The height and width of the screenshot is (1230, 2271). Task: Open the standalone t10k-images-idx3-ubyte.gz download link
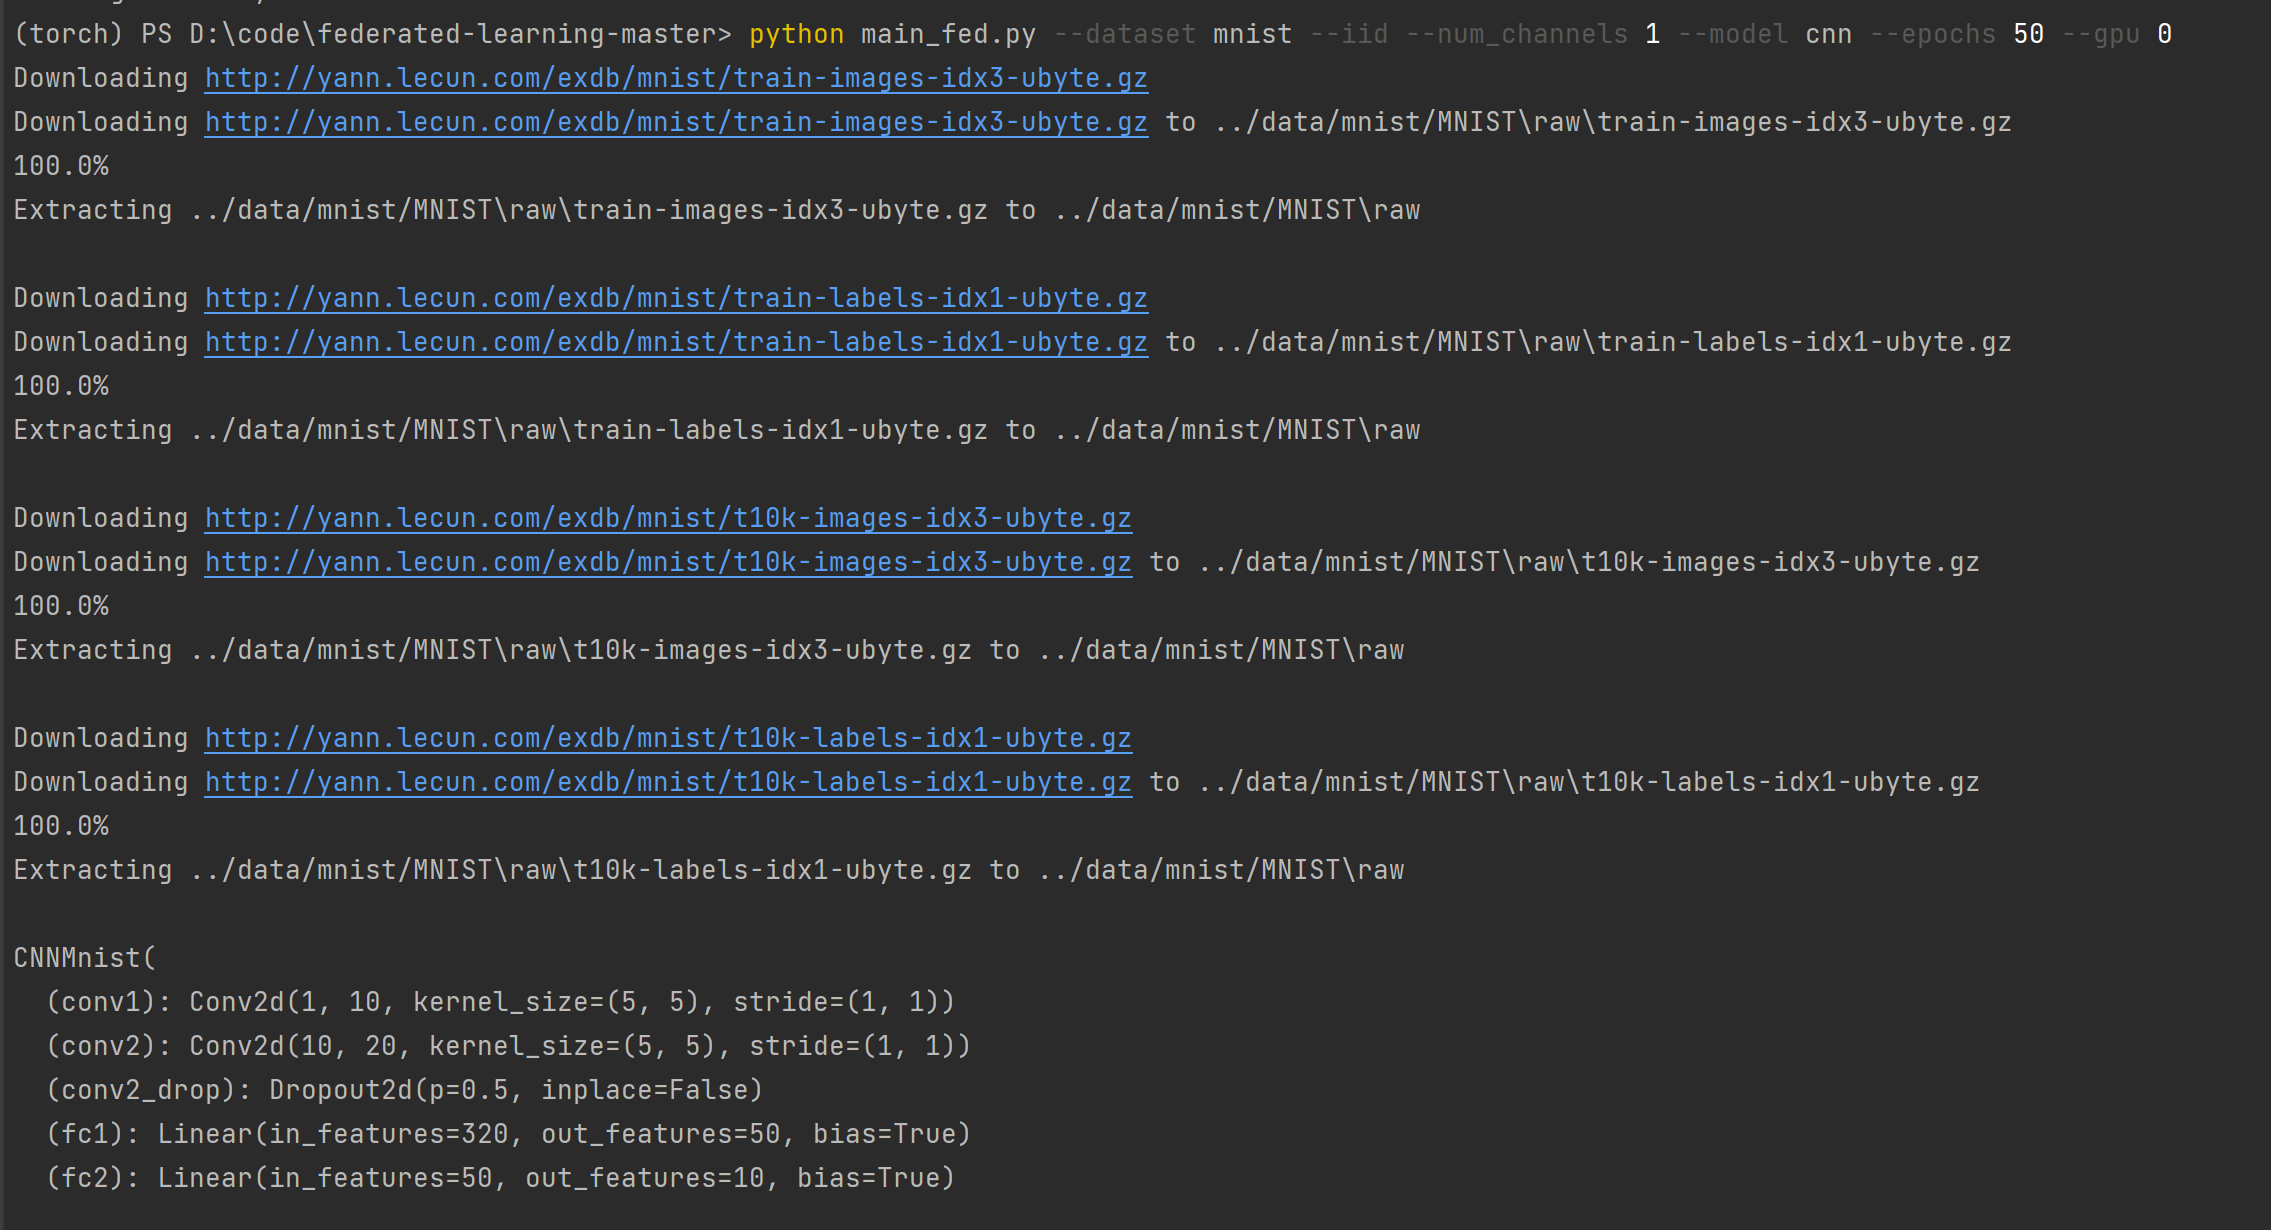(x=668, y=518)
